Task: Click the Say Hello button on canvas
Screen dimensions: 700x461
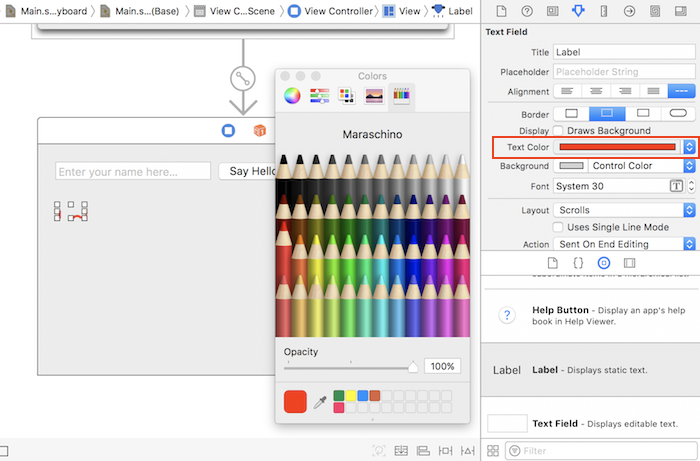Action: point(247,171)
